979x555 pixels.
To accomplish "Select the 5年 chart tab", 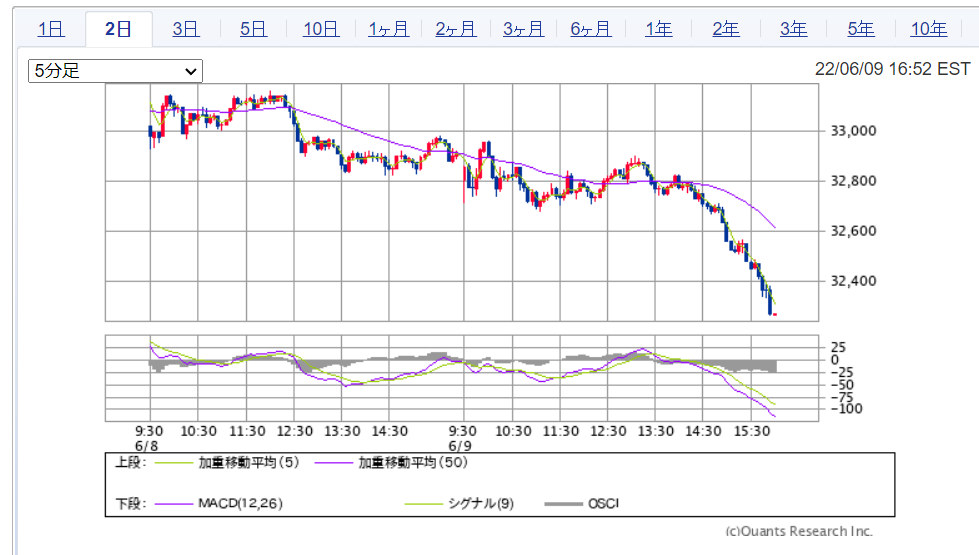I will (x=861, y=29).
